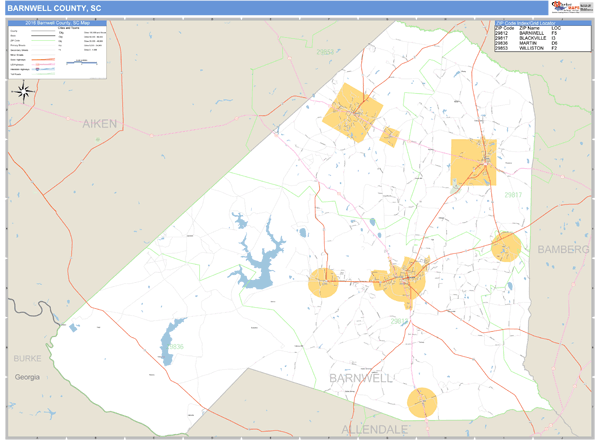This screenshot has width=600, height=440.
Task: Click the LOC column heading
Action: coord(556,28)
